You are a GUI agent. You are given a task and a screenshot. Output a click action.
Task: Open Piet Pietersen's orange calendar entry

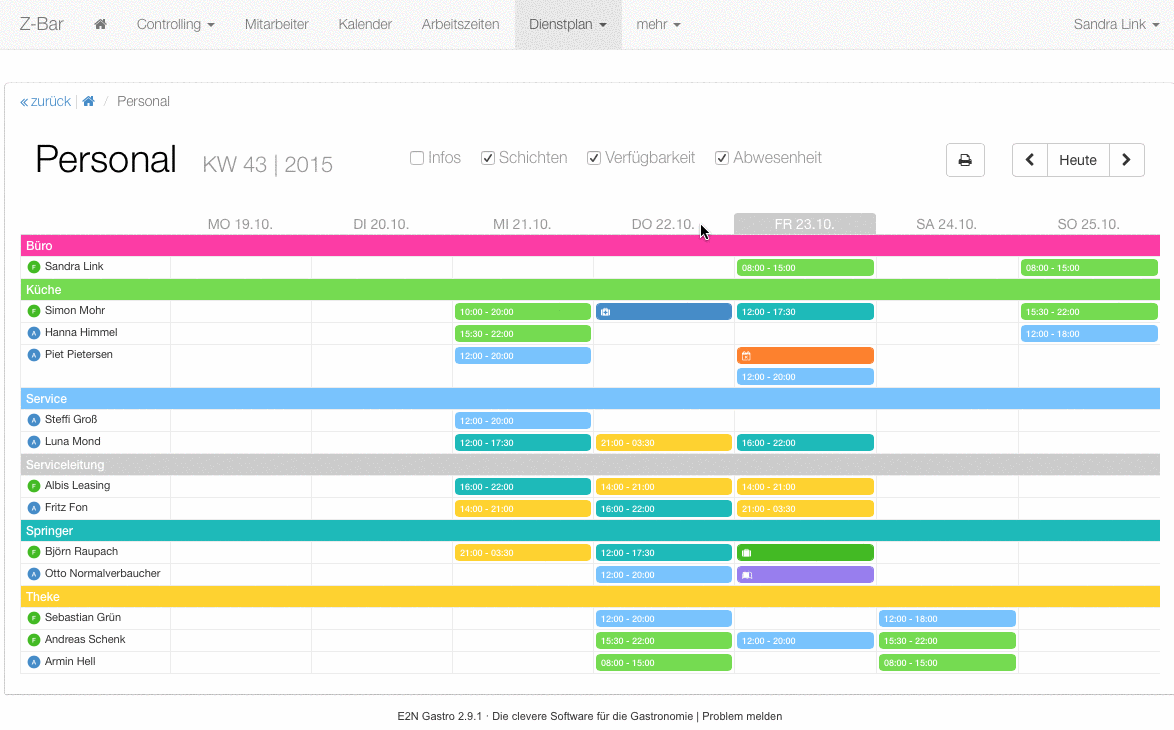point(805,356)
